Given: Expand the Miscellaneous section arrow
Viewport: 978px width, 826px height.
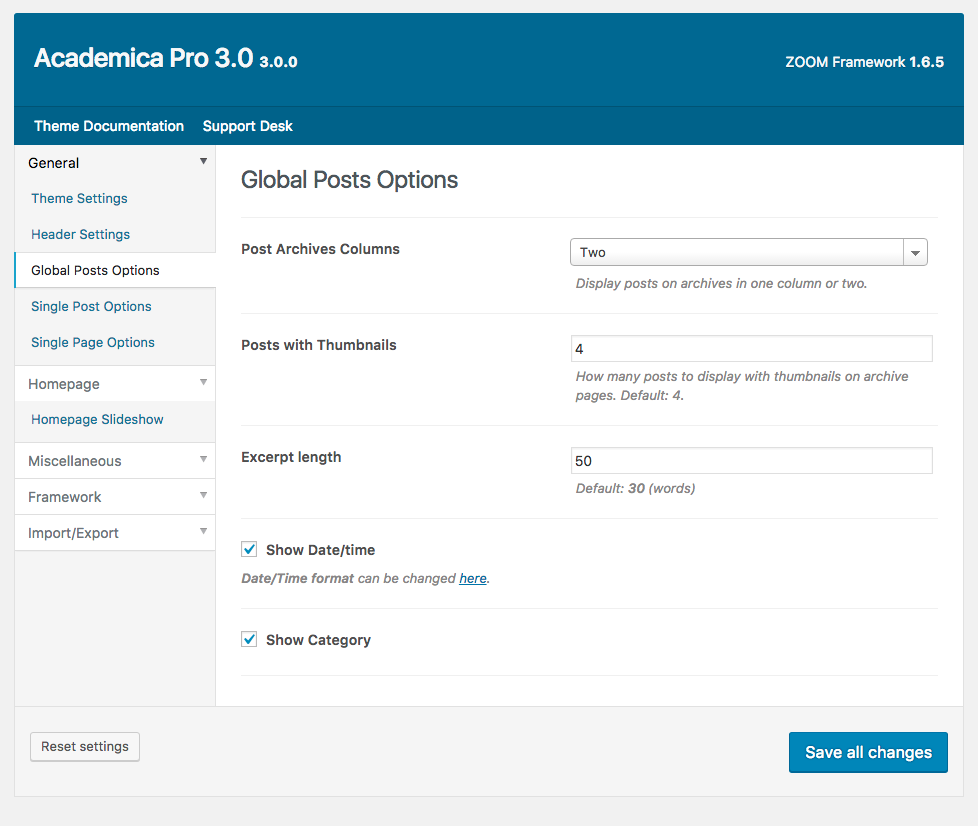Looking at the screenshot, I should pos(203,460).
